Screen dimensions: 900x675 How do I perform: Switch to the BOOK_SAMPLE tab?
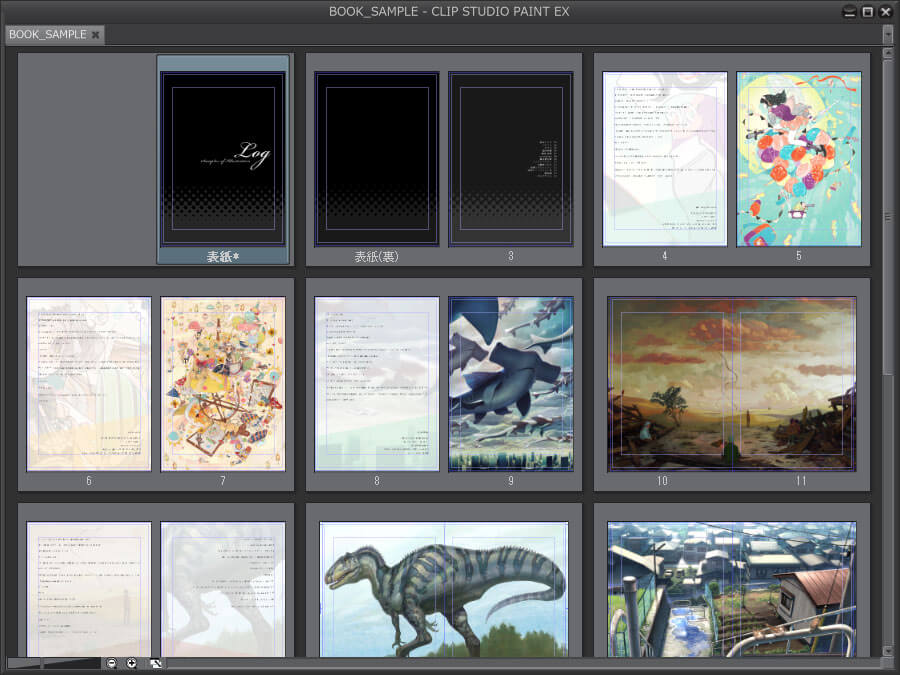[x=47, y=35]
